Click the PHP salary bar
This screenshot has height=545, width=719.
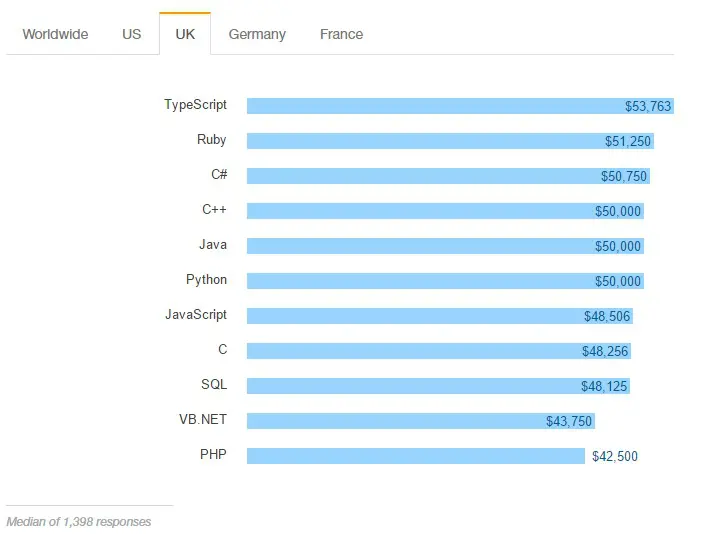click(x=416, y=456)
